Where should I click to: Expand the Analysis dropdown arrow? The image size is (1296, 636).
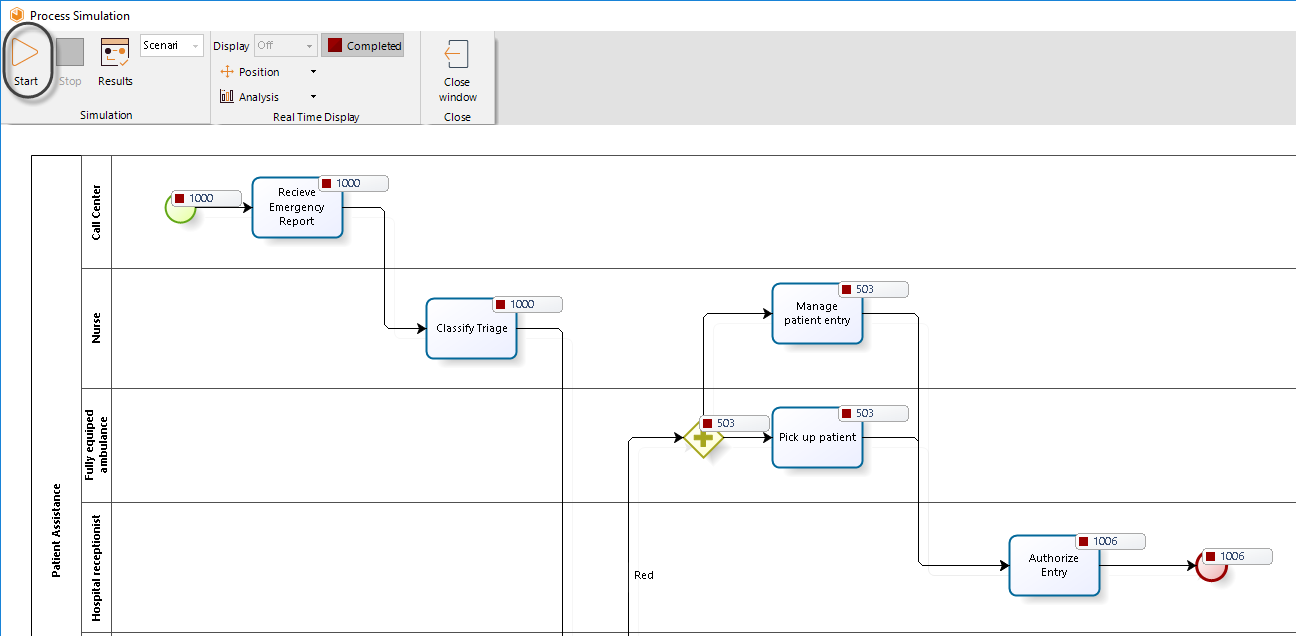313,97
